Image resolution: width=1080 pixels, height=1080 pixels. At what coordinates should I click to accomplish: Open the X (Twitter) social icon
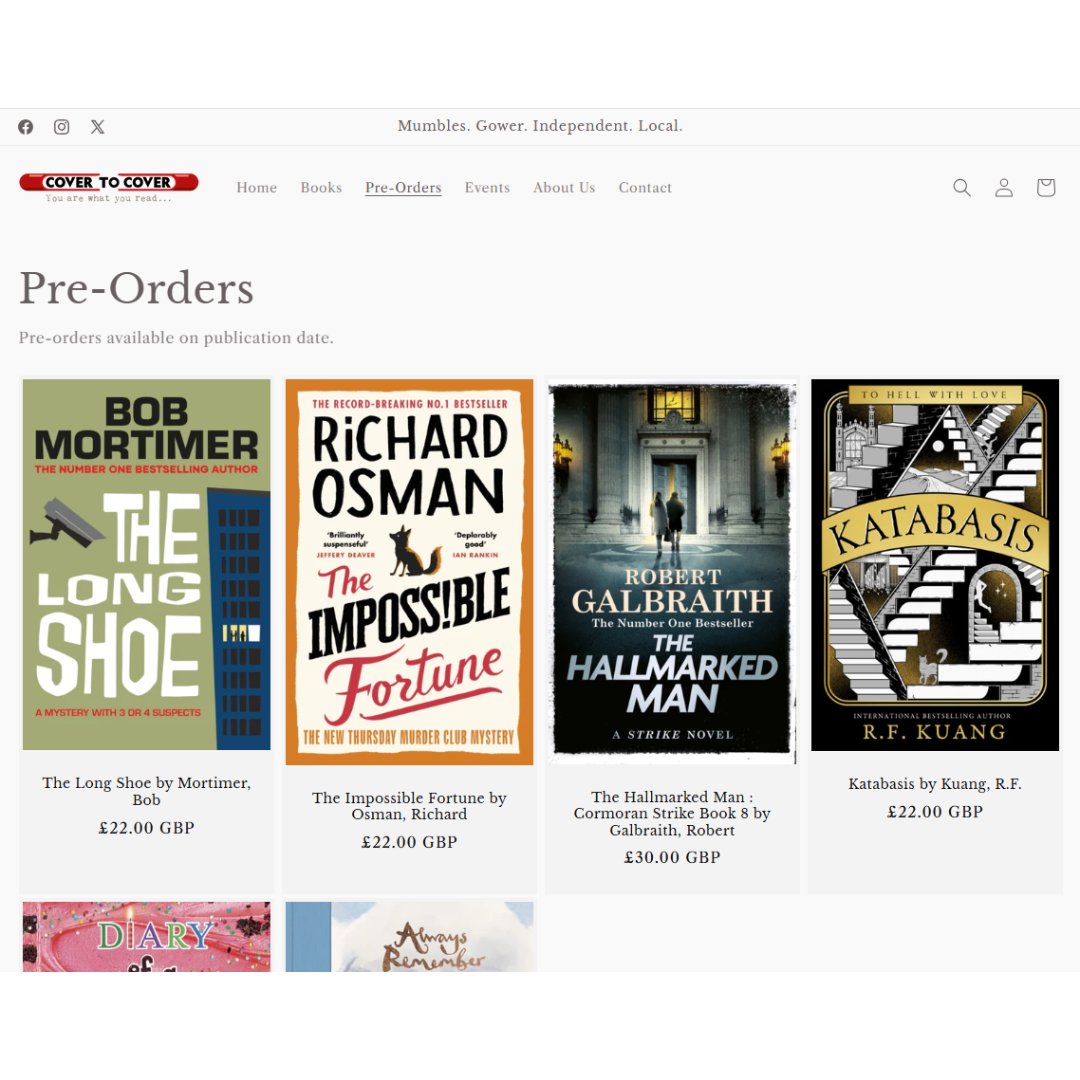[x=98, y=127]
